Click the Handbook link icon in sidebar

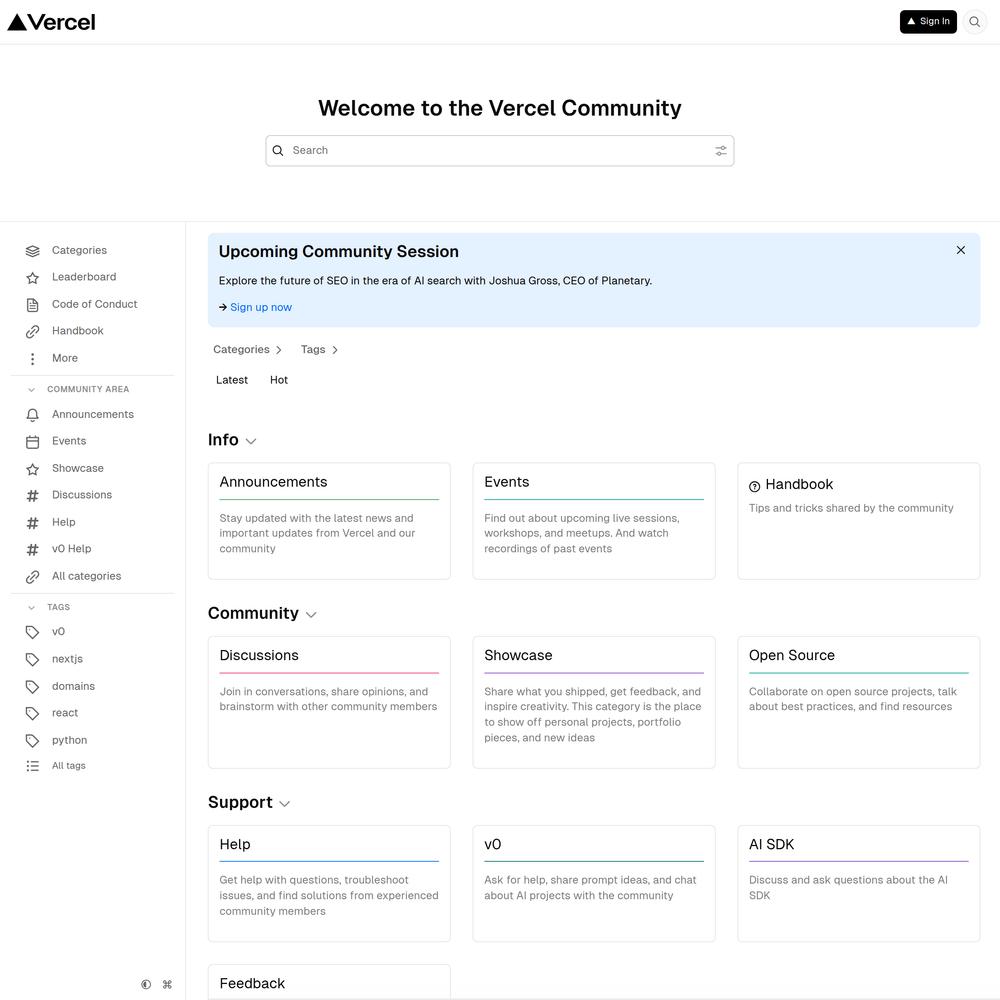pyautogui.click(x=33, y=332)
